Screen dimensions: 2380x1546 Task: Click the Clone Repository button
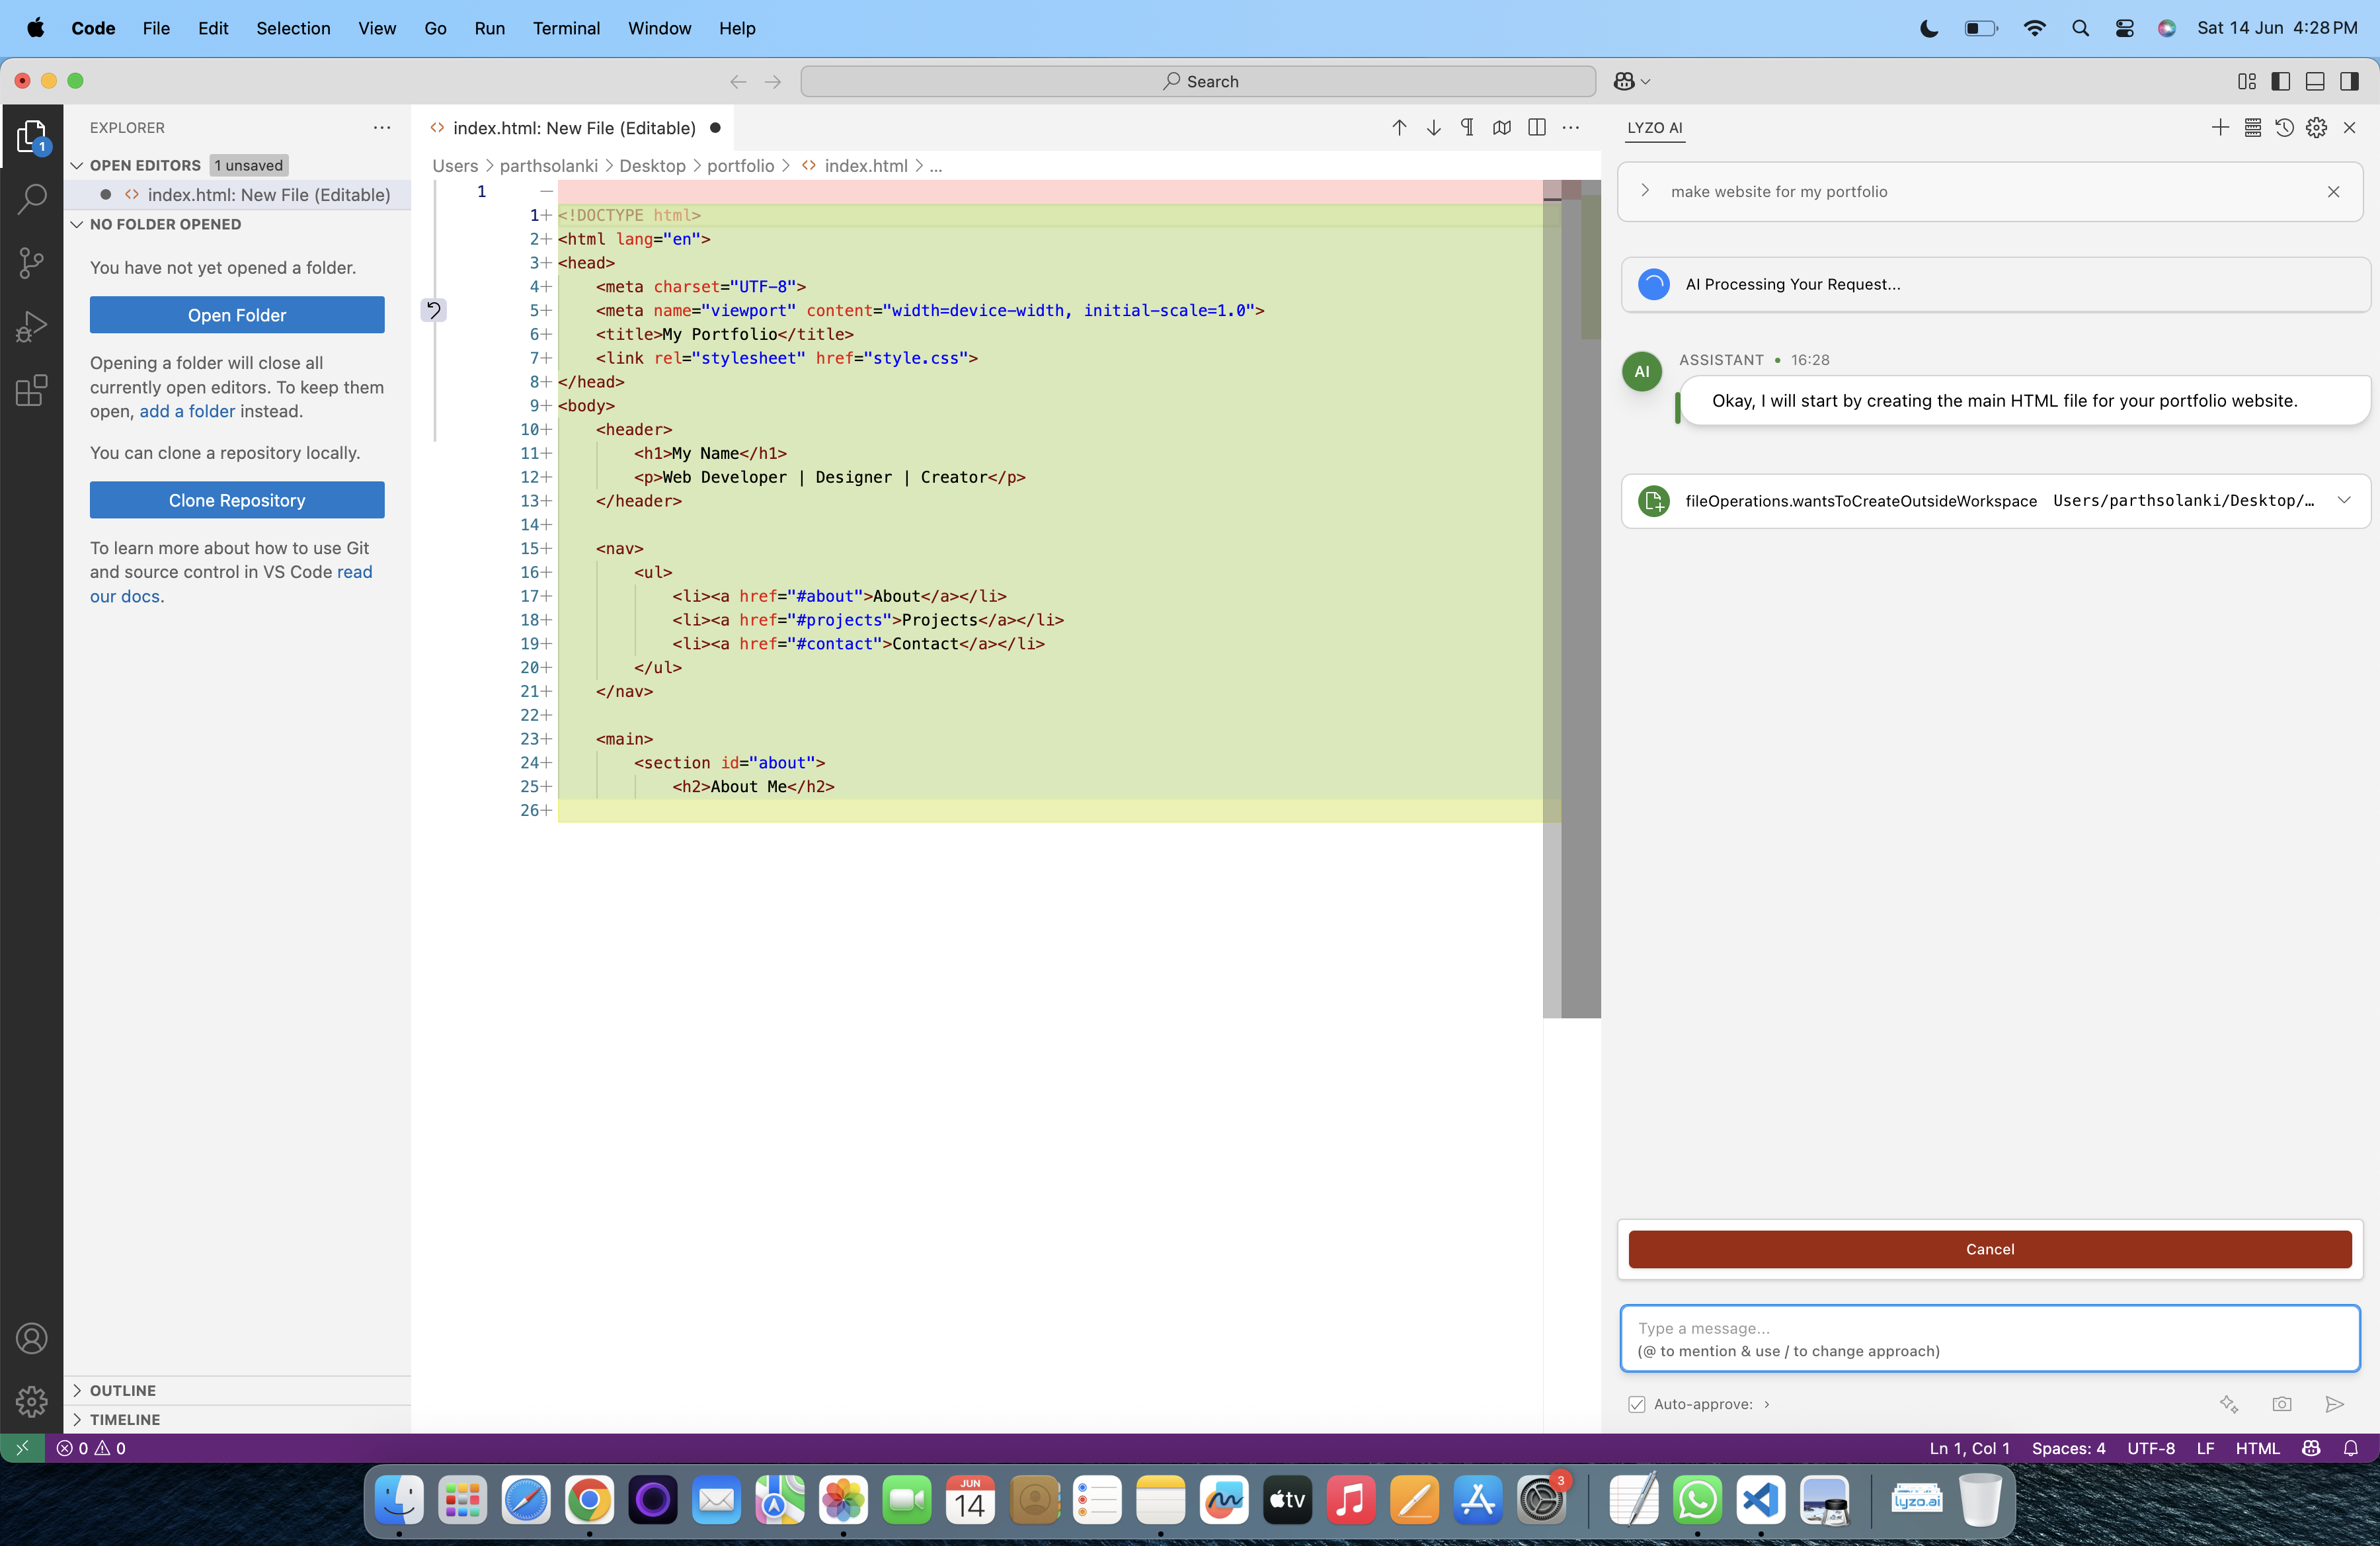tap(237, 500)
